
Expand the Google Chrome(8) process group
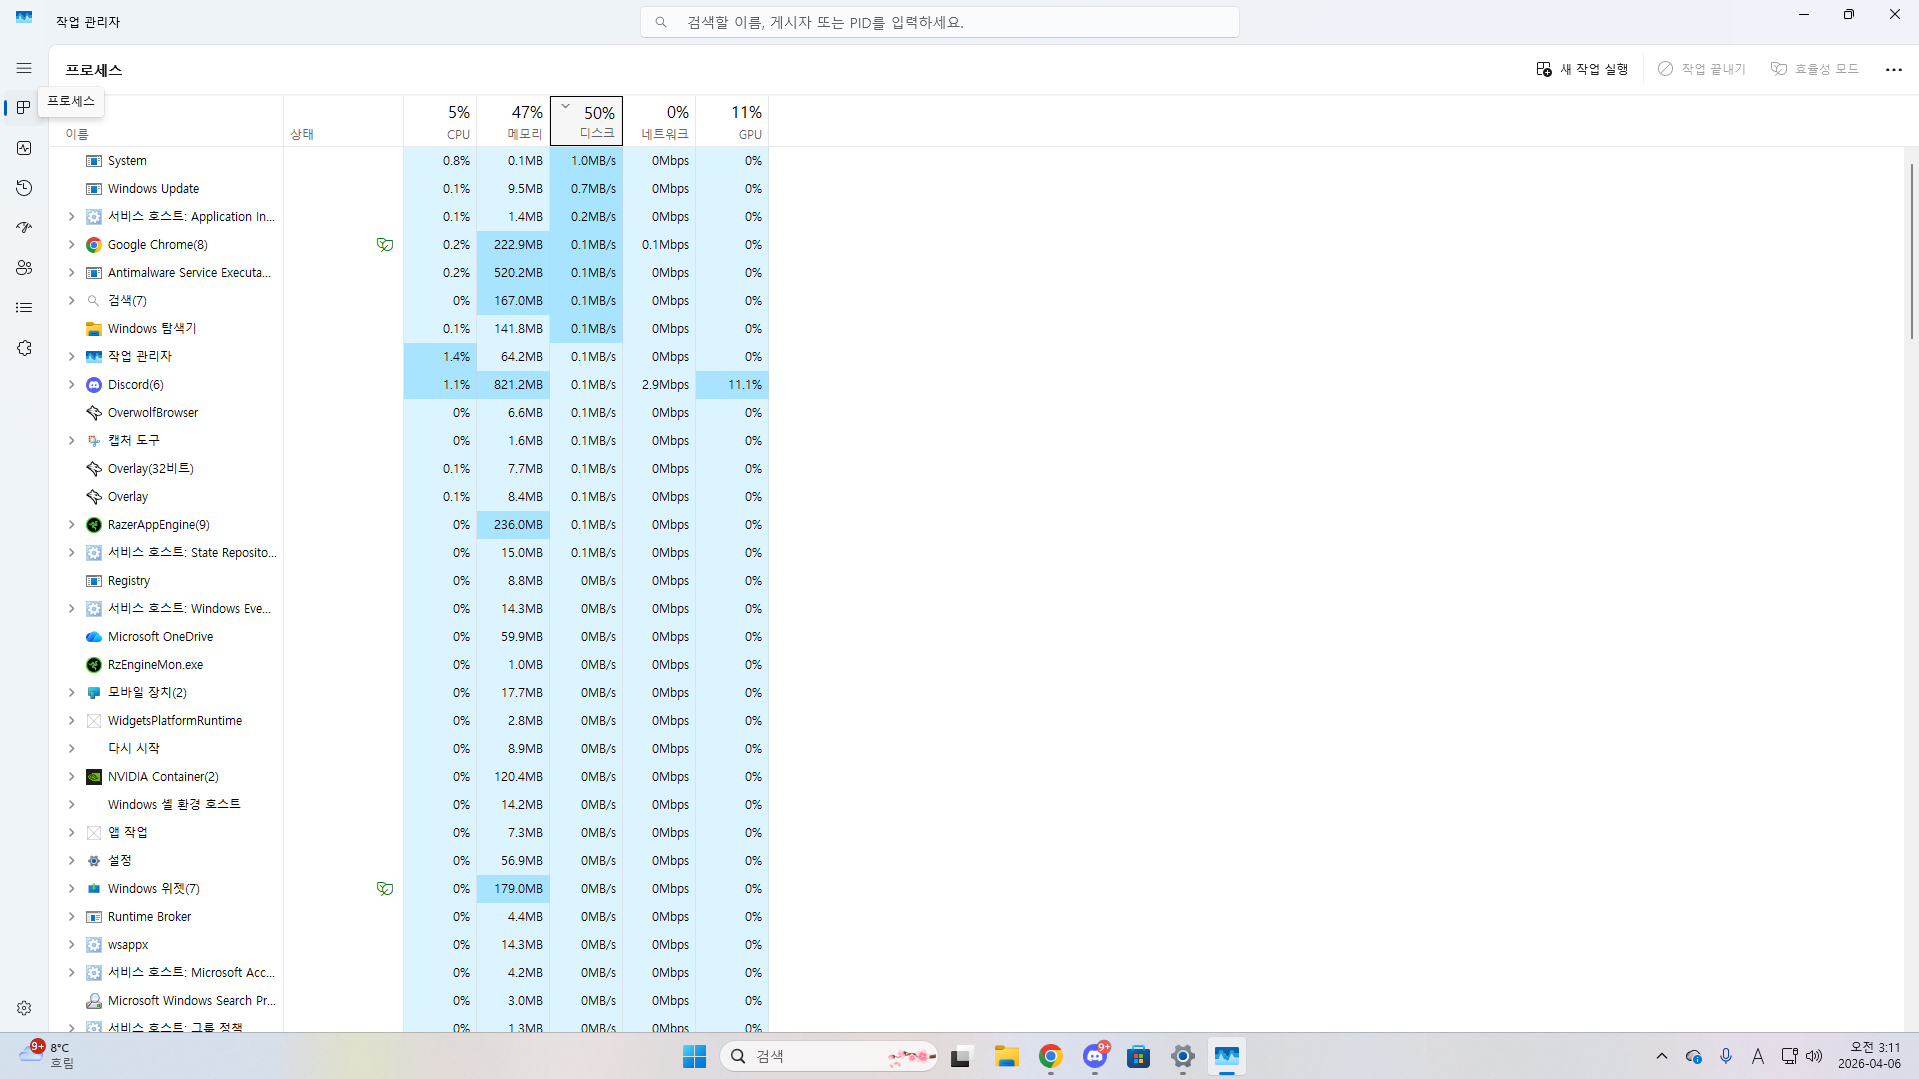click(x=71, y=245)
